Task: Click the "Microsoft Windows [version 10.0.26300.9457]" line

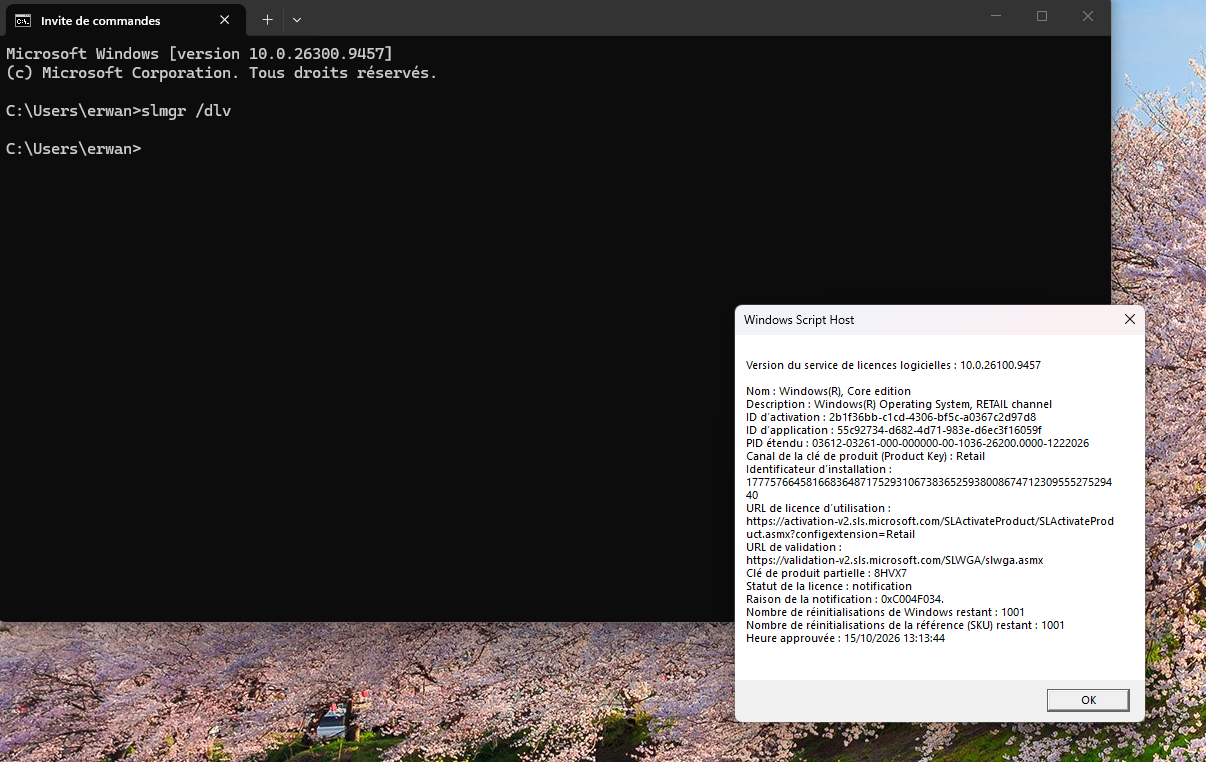Action: point(200,53)
